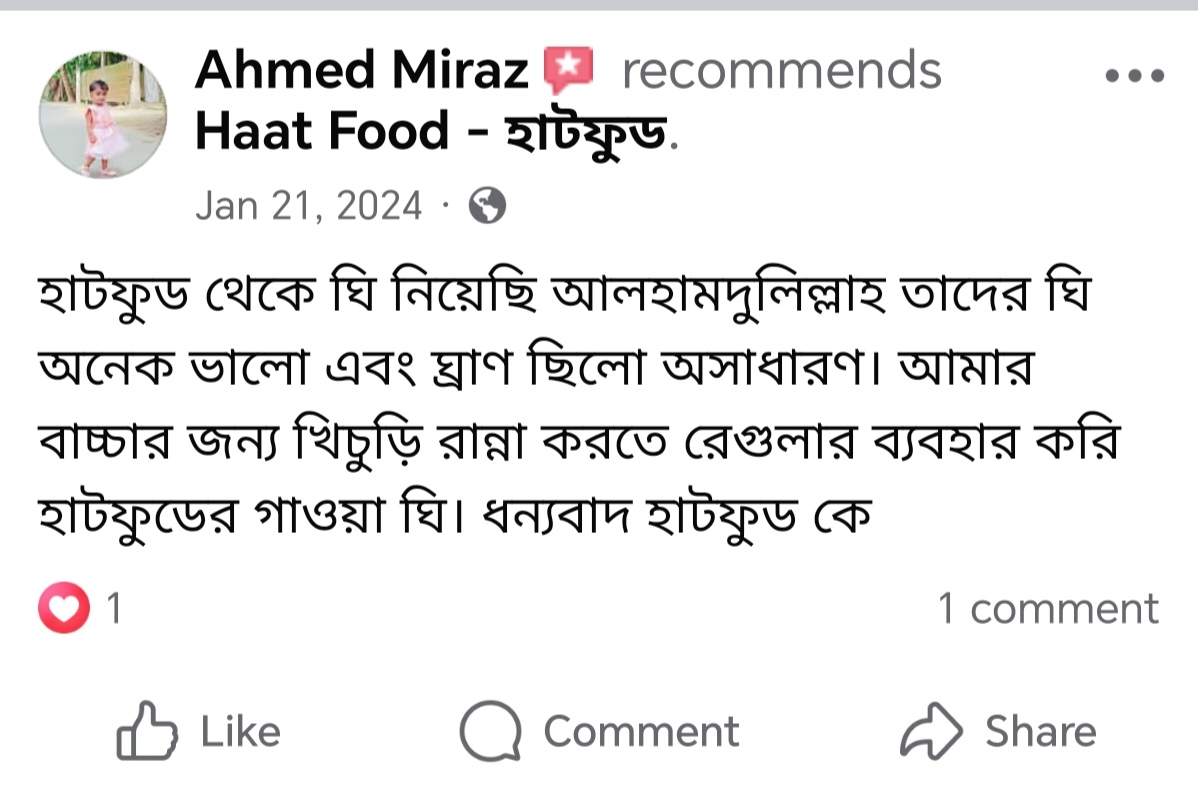The height and width of the screenshot is (802, 1198).
Task: Click the Share arrow icon
Action: (x=930, y=731)
